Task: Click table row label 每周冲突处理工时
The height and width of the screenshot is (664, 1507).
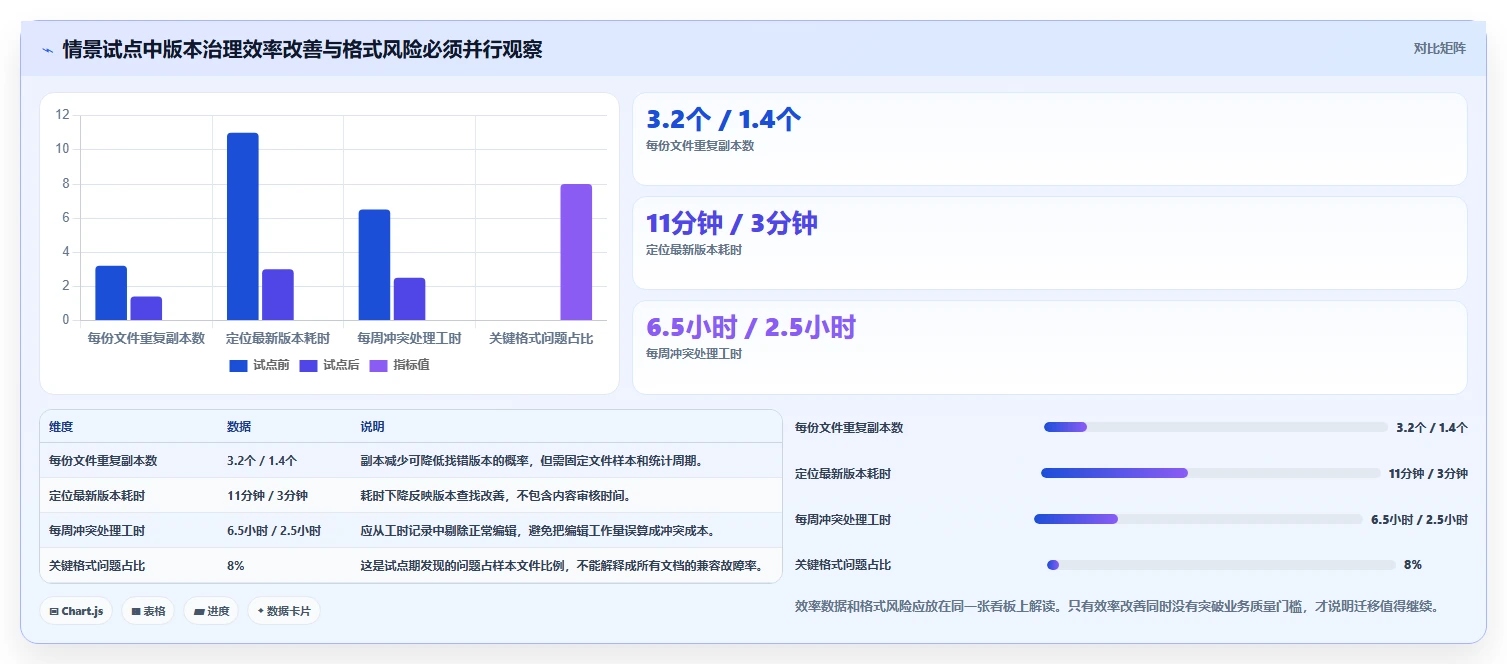Action: click(x=97, y=531)
